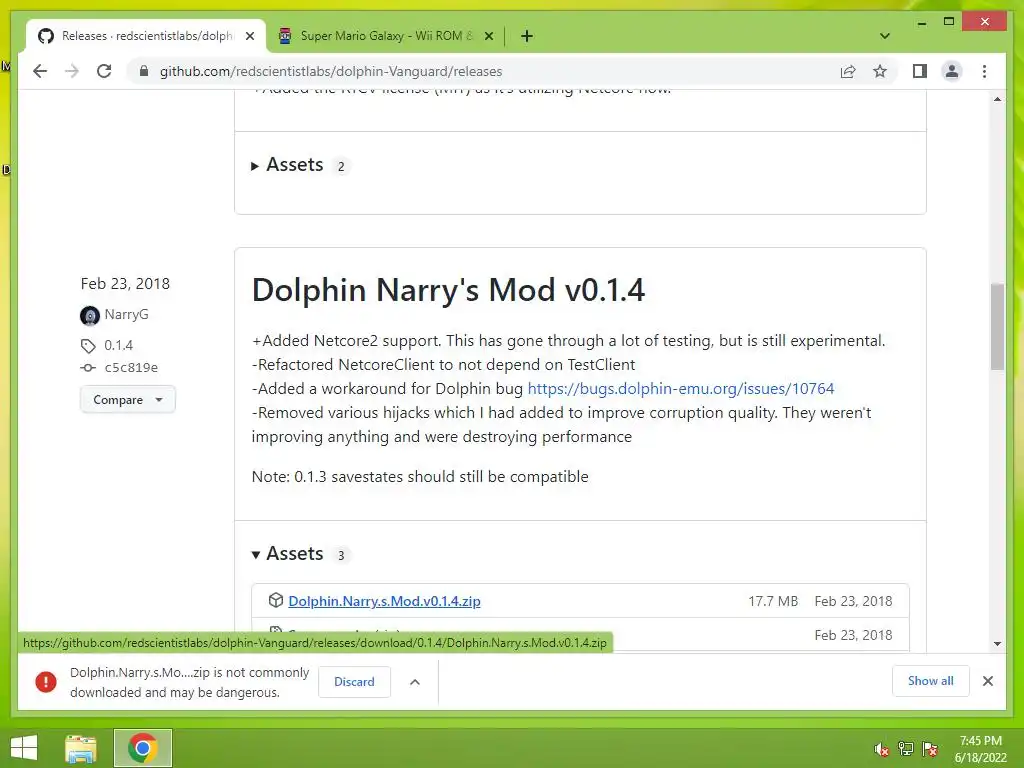Share this page from address bar
1024x768 pixels.
point(848,71)
